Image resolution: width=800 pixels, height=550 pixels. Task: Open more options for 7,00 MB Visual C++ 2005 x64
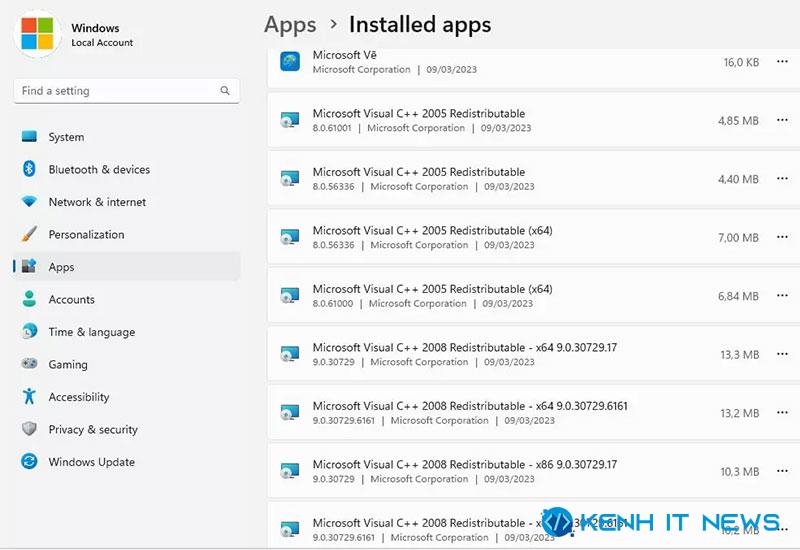coord(782,237)
